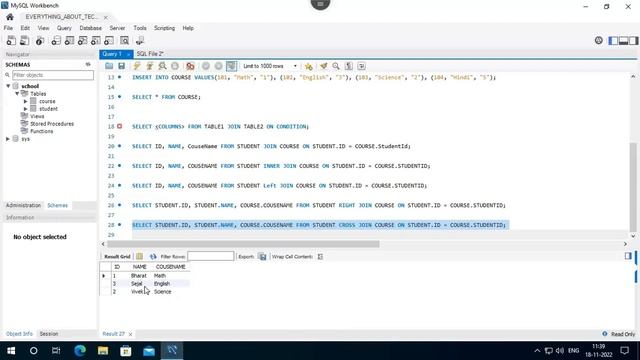Viewport: 640px width, 360px height.
Task: Execute statement under cursor icon
Action: pos(150,66)
